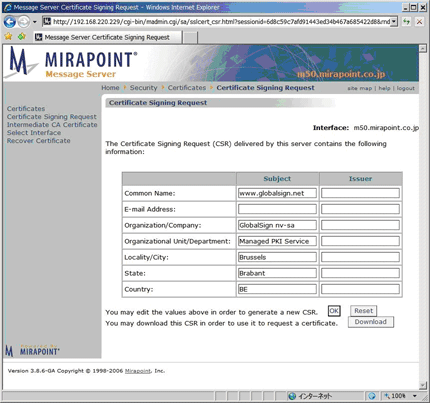Click the status bar protected mode icon
430x403 pixels.
372,396
